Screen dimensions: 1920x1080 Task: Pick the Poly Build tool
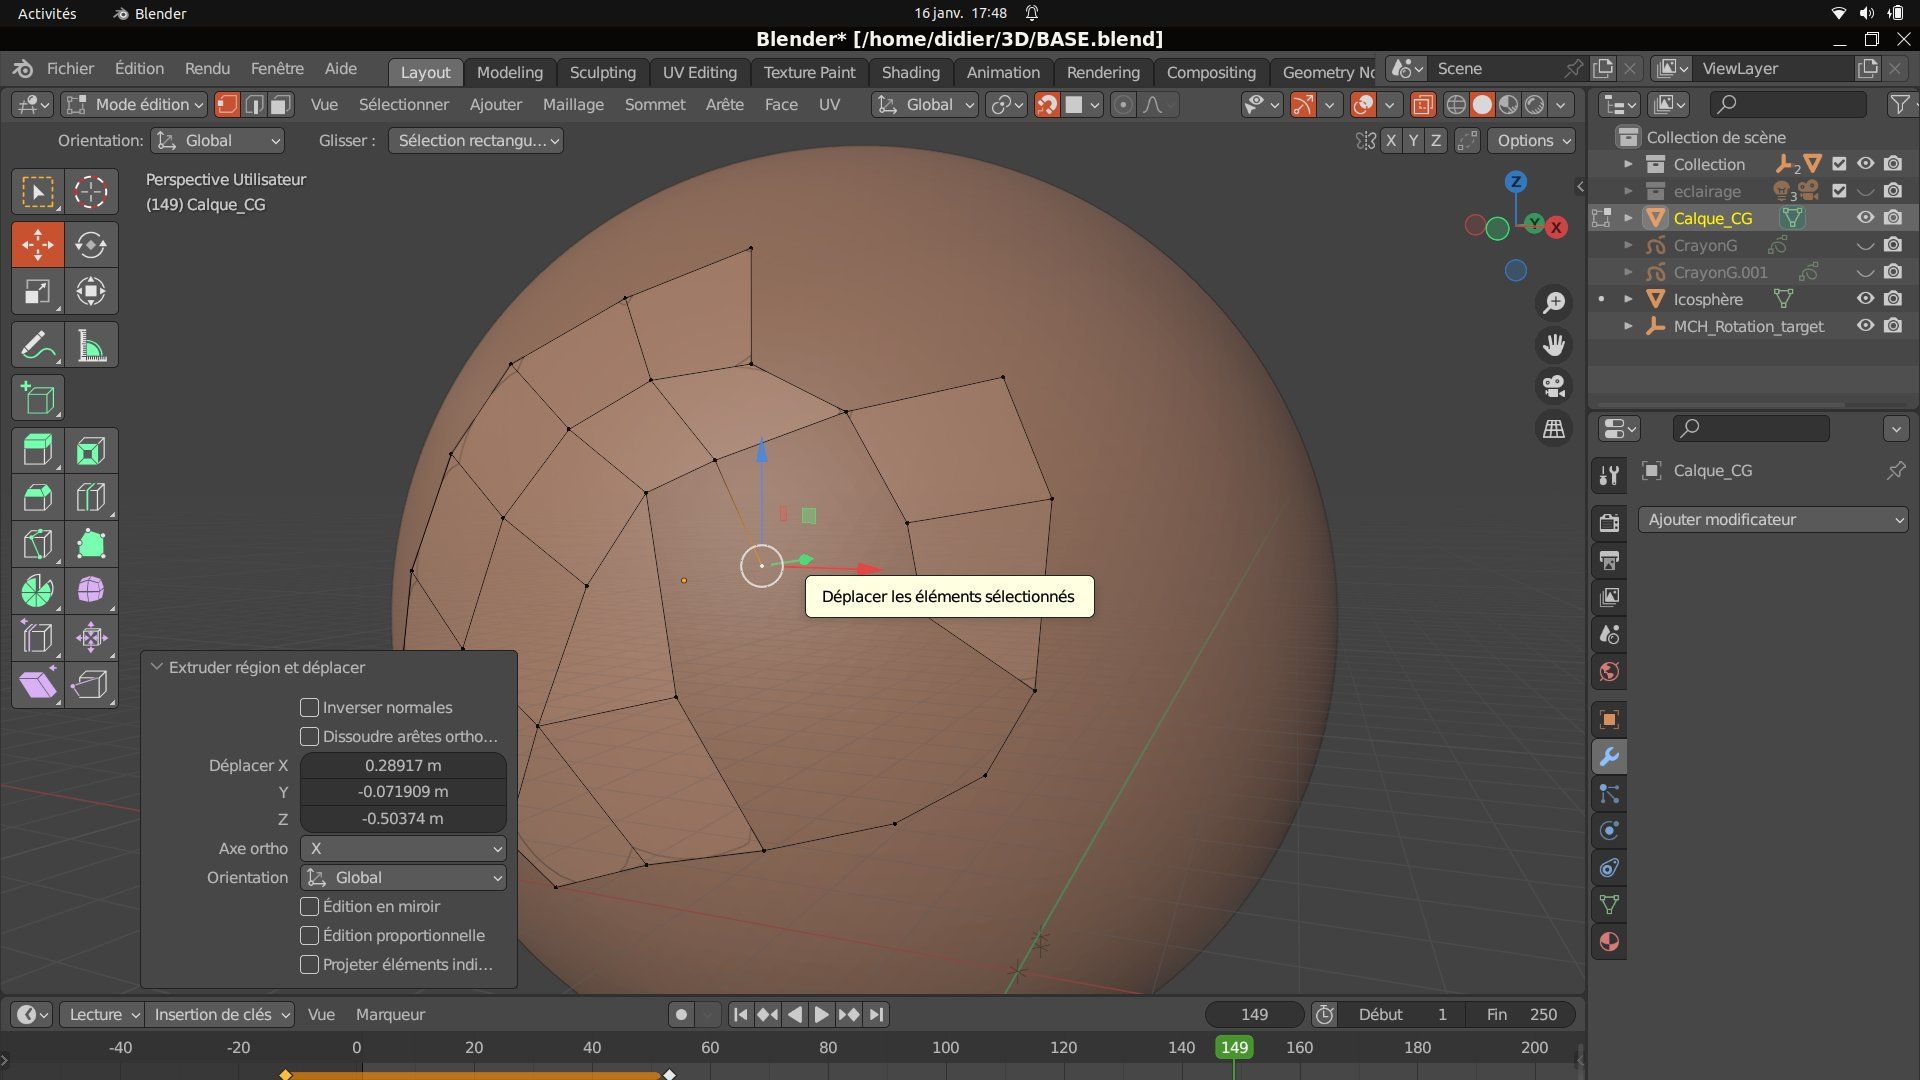point(91,544)
